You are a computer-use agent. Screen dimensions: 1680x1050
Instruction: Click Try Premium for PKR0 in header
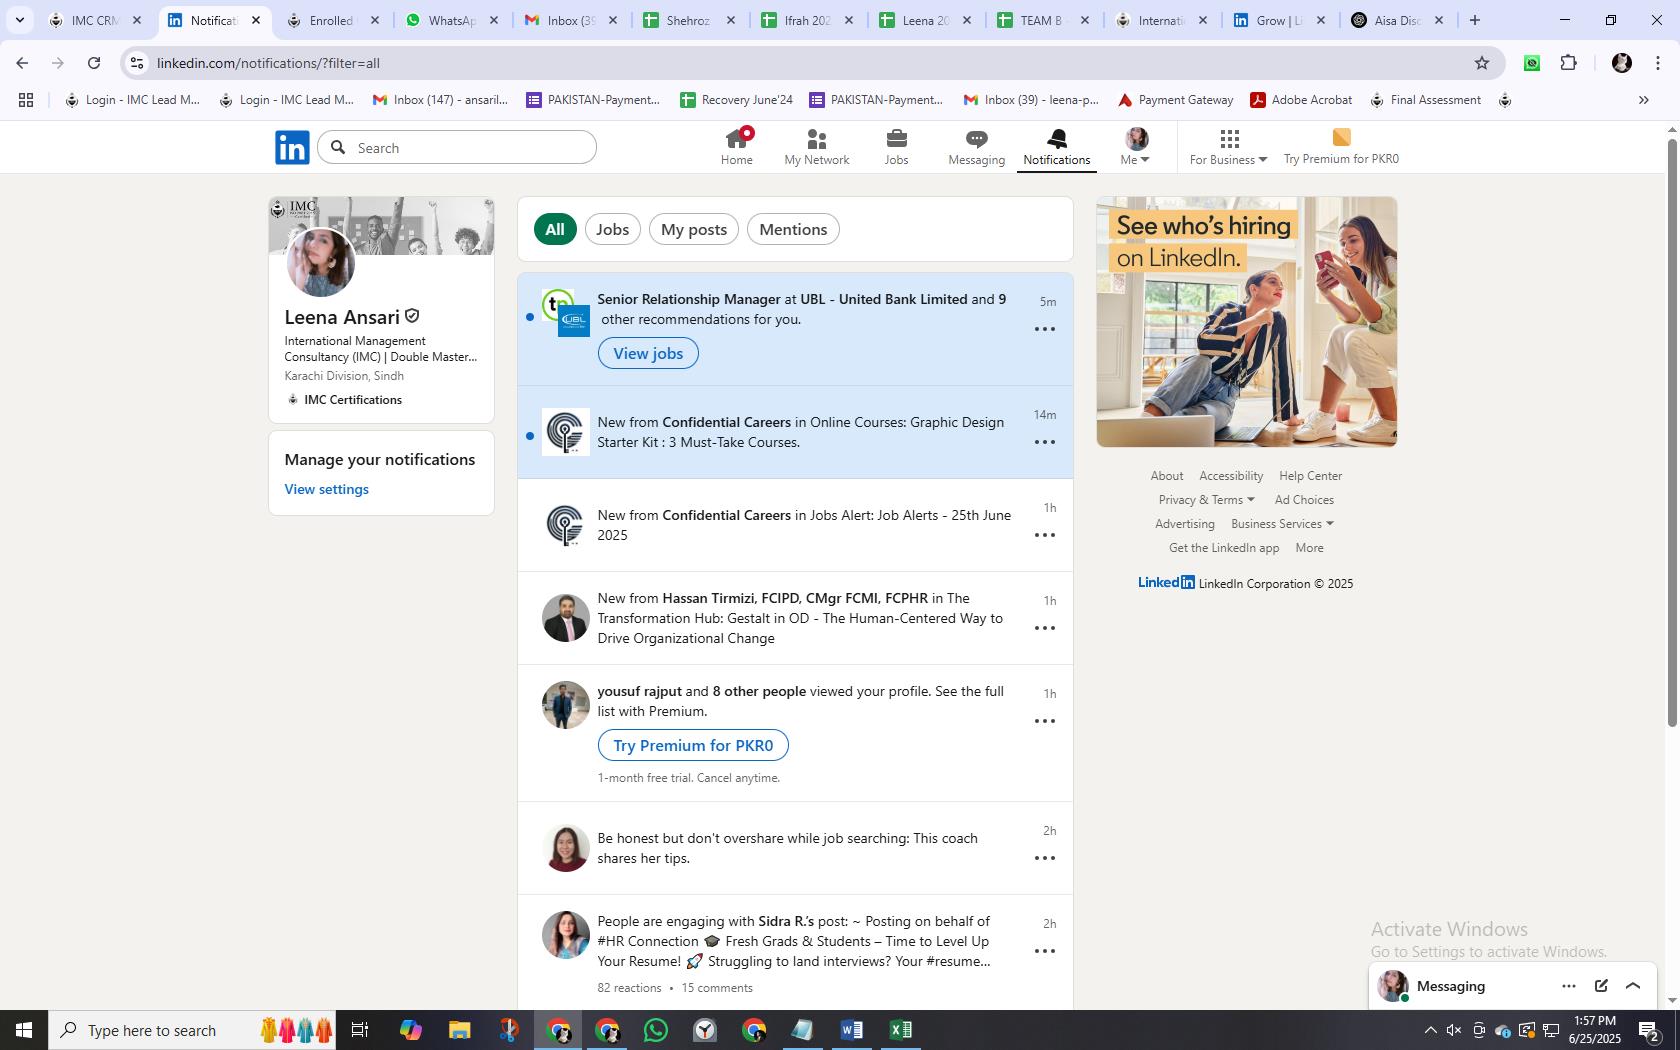coord(1341,147)
